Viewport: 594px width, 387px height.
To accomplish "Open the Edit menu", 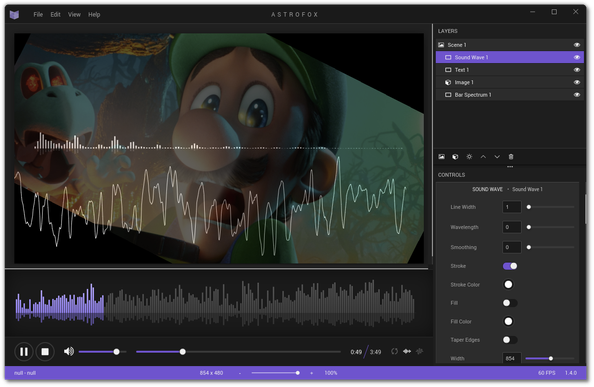I will pos(55,15).
